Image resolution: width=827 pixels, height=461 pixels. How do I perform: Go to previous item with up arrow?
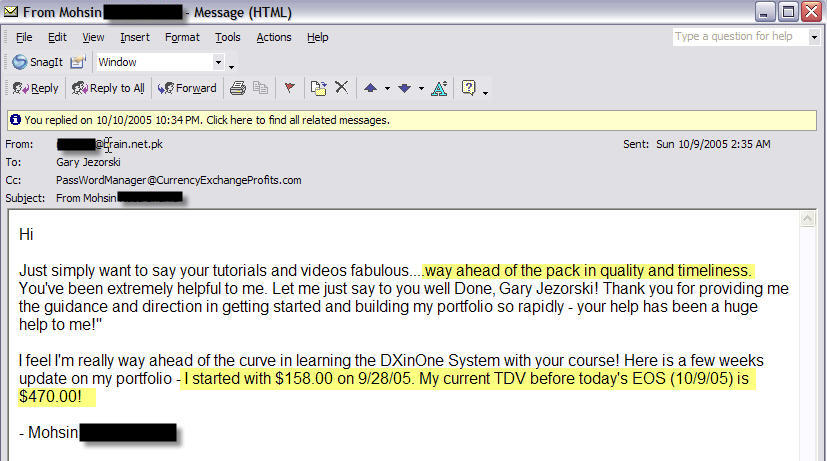tap(370, 88)
